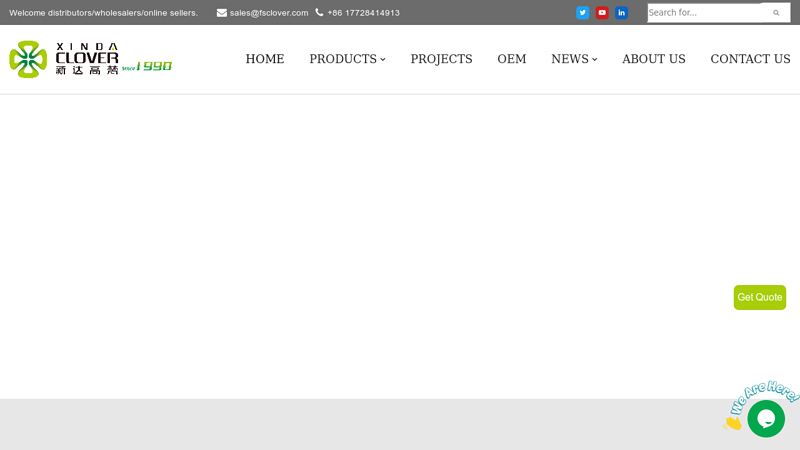Open the CONTACT US page
The height and width of the screenshot is (450, 800).
(x=750, y=59)
